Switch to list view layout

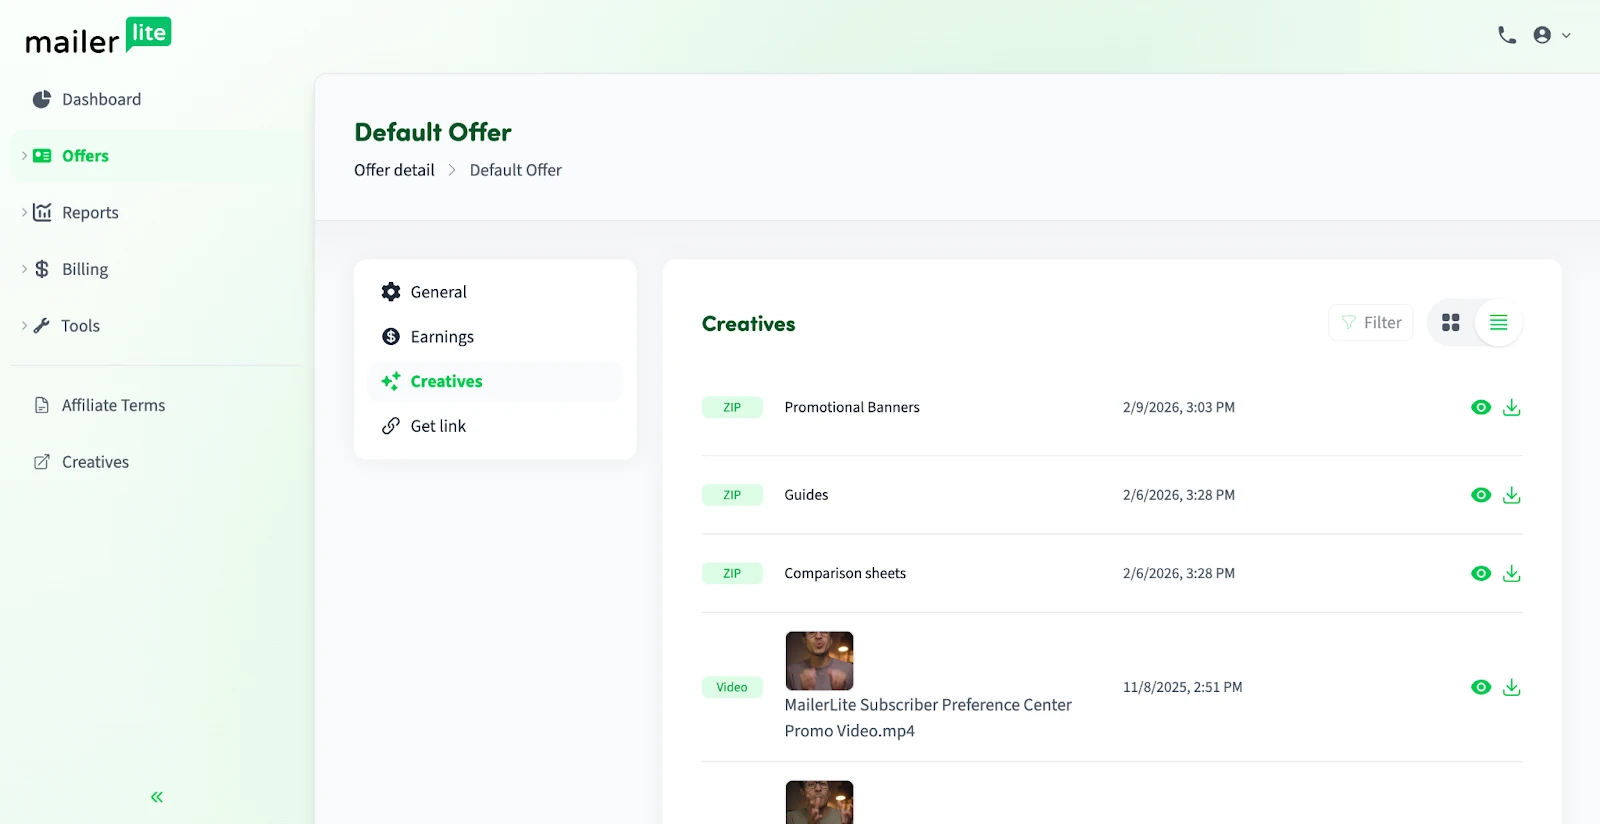click(1498, 323)
